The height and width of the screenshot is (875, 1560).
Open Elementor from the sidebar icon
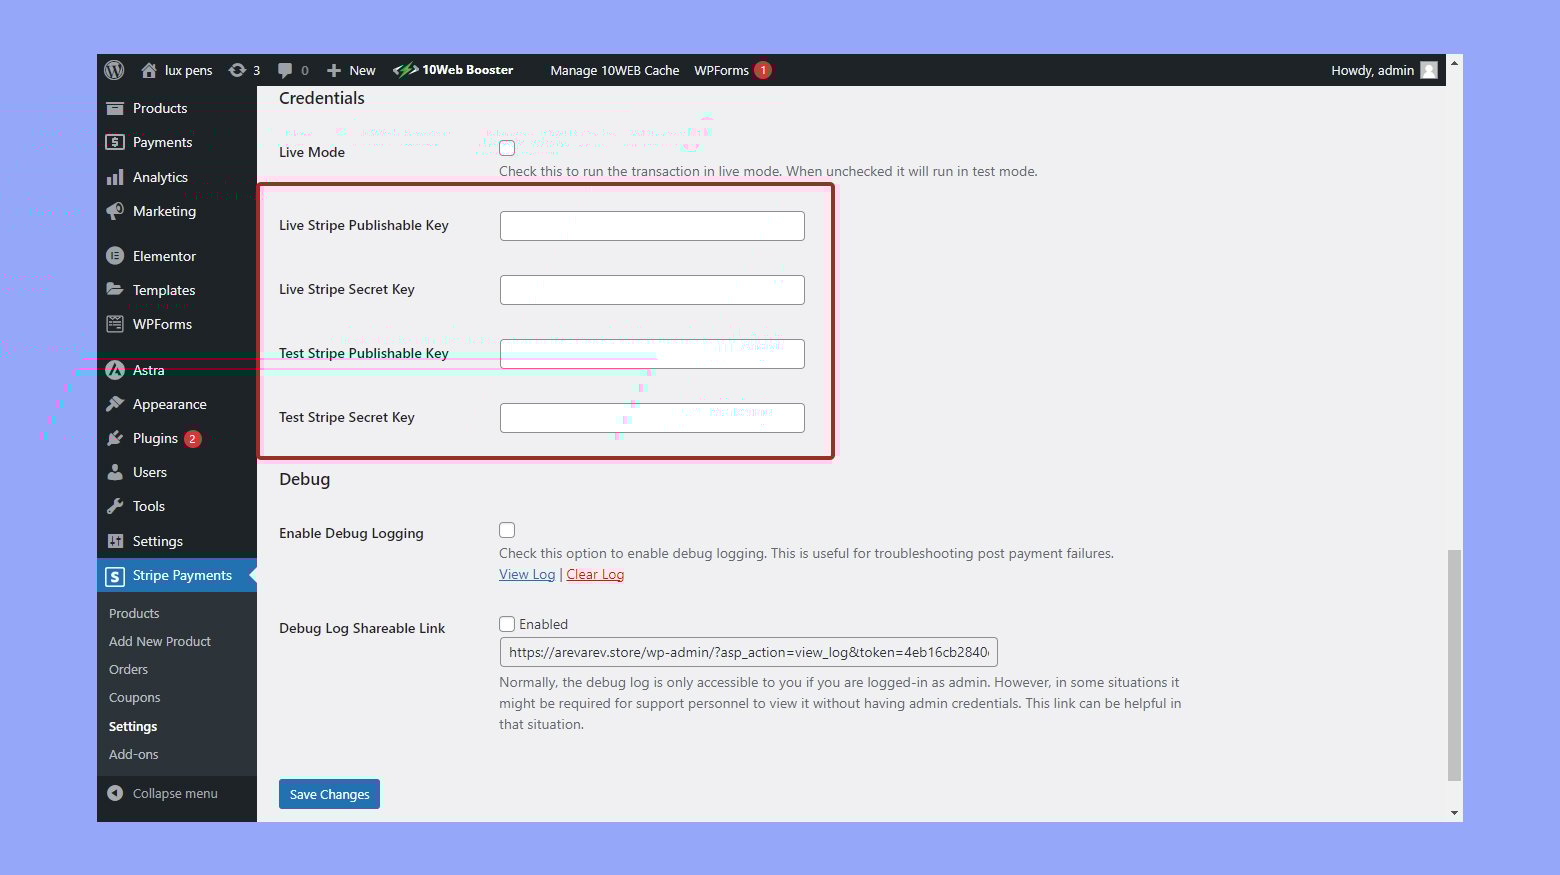pos(115,256)
